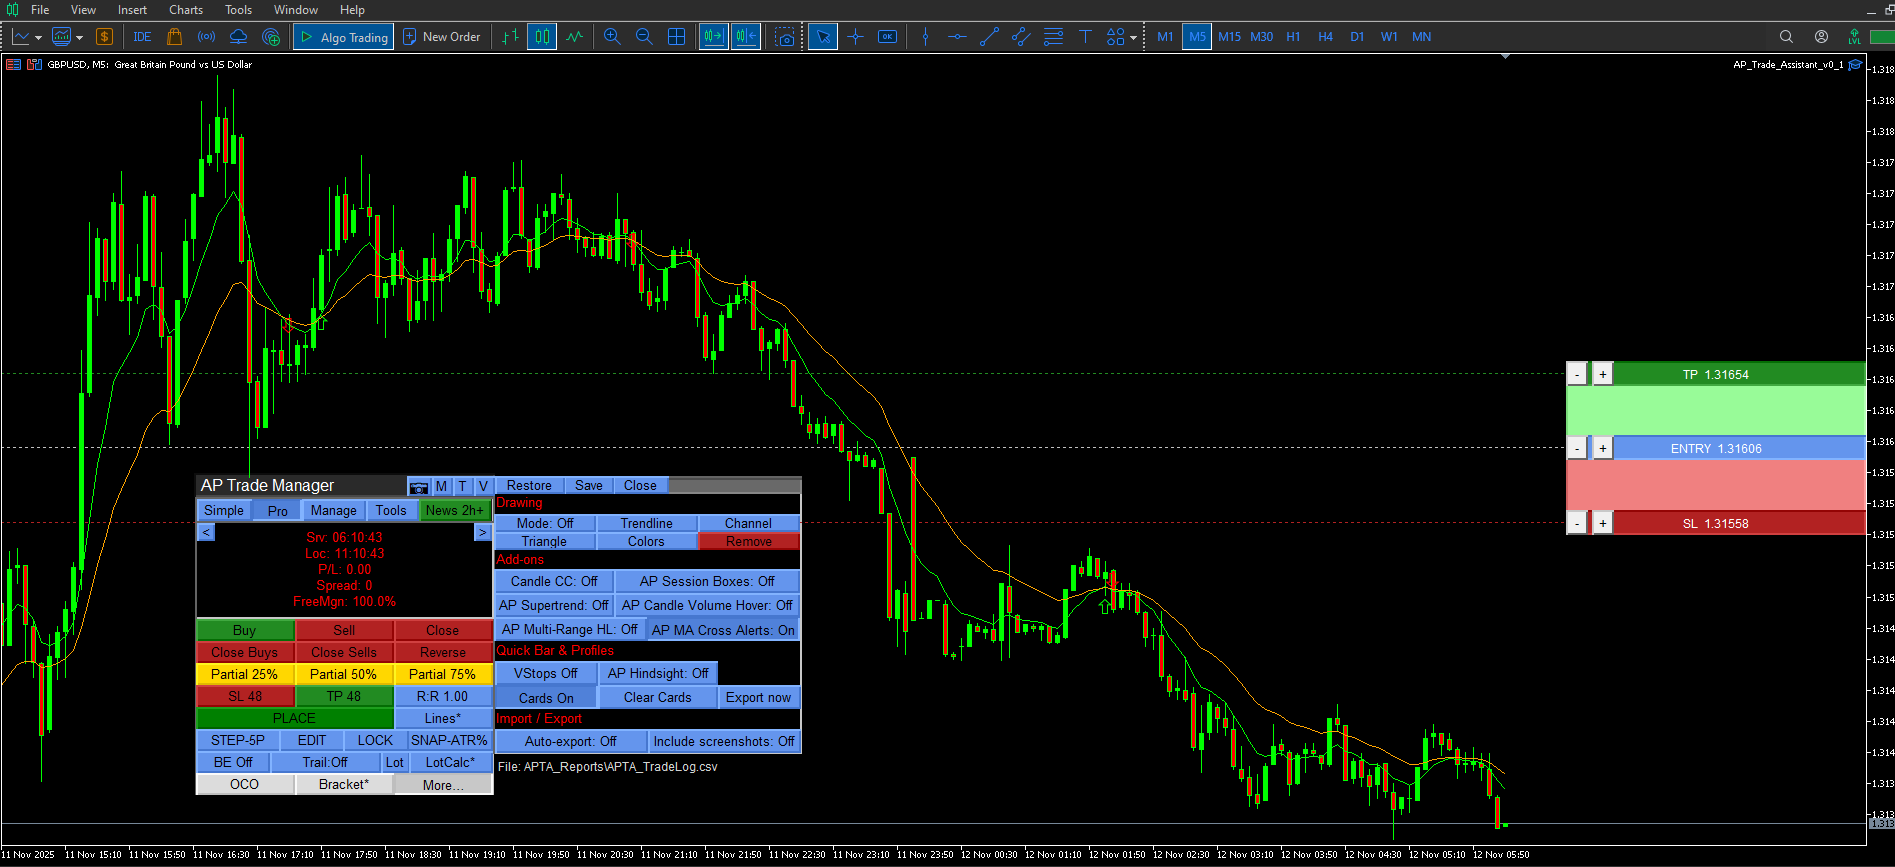Image resolution: width=1895 pixels, height=867 pixels.
Task: Open the MetaEditor IDE
Action: 142,37
